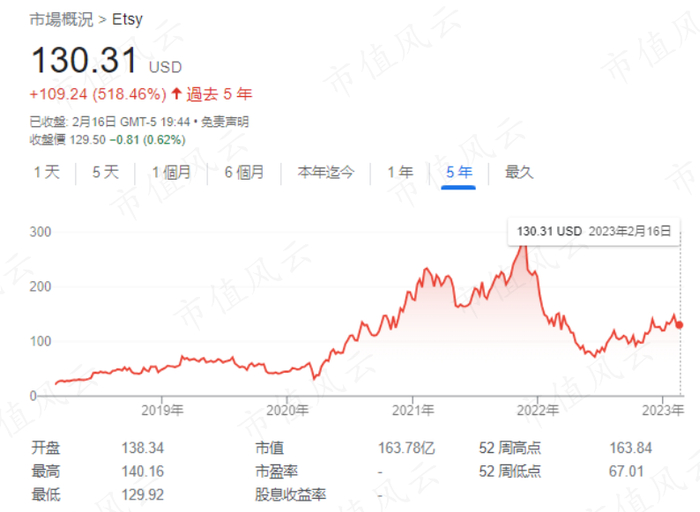Show the 最久 maximum range
The height and width of the screenshot is (512, 700).
pos(519,172)
